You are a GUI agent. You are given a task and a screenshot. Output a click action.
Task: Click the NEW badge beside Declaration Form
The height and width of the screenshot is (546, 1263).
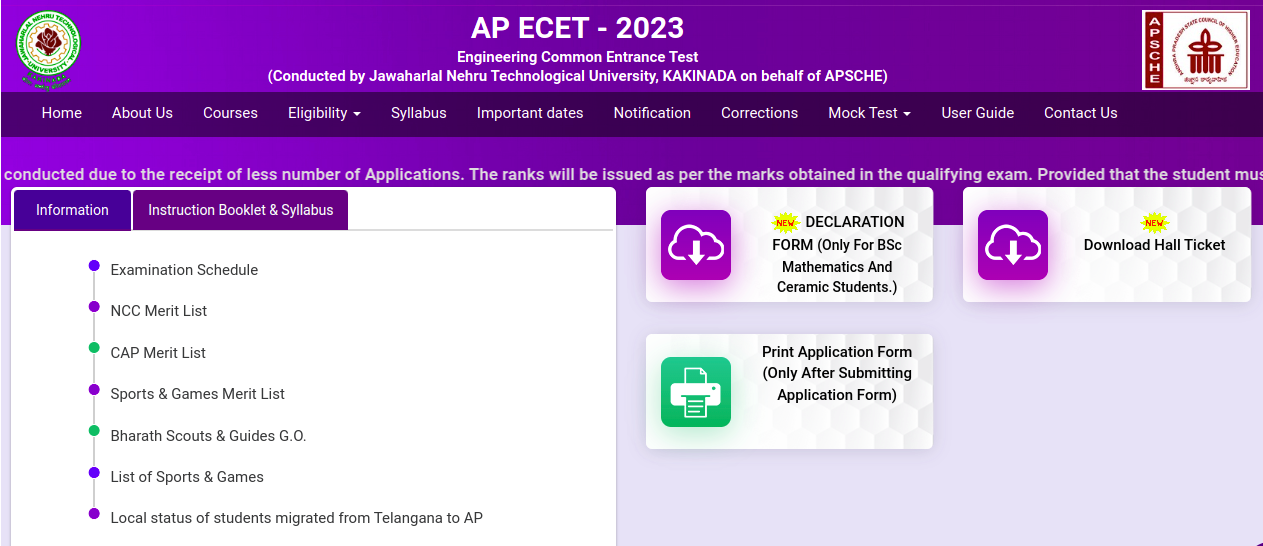pos(786,222)
